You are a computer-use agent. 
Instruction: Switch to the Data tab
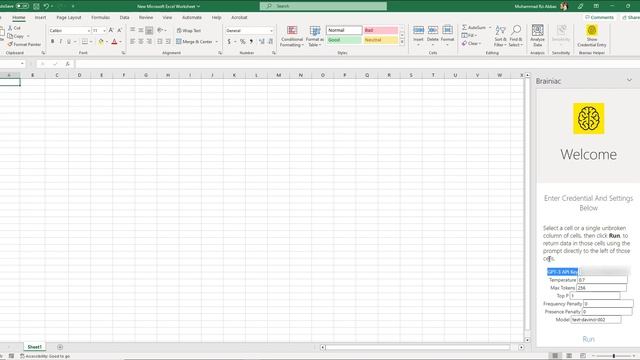[124, 18]
